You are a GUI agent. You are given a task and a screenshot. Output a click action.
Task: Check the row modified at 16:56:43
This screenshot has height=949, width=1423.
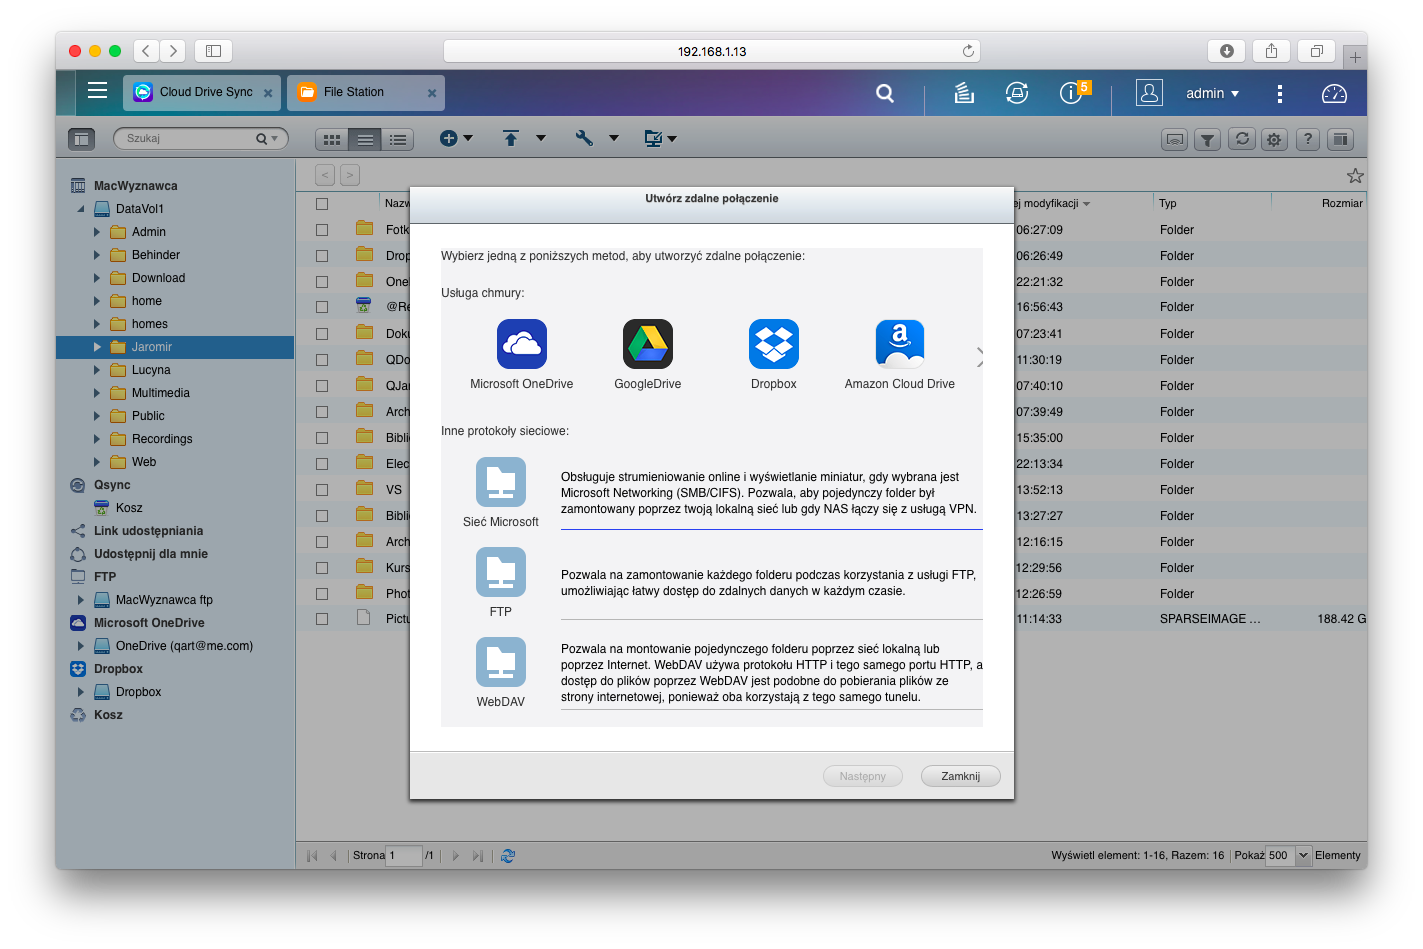(322, 307)
